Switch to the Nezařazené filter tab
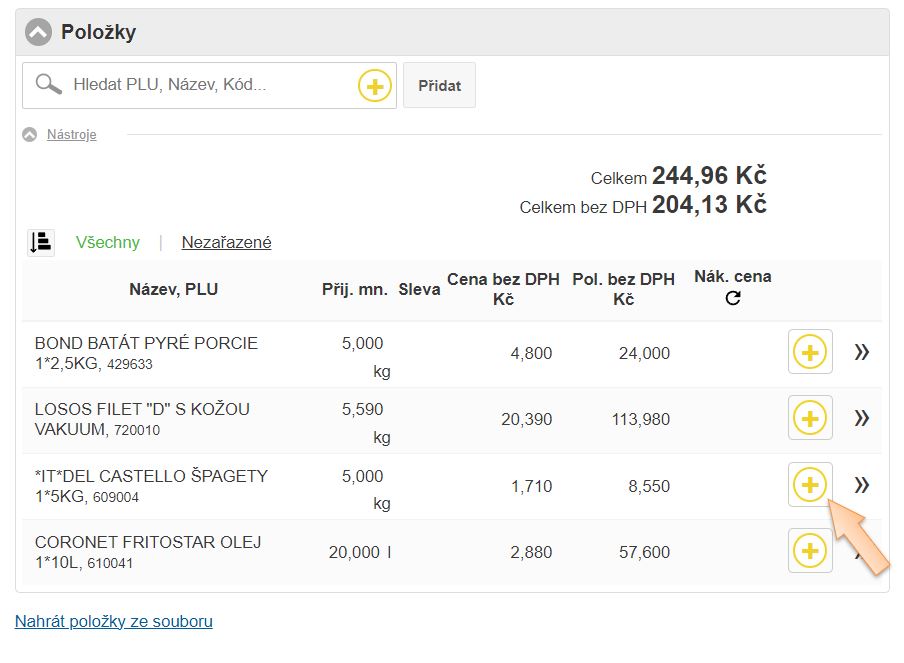904x663 pixels. tap(226, 242)
